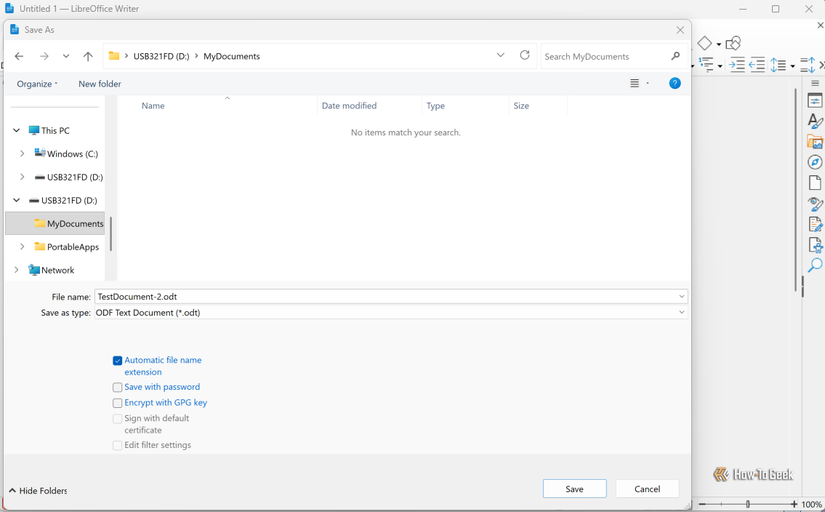Click the Line Spacing icon in Writer toolbar

(778, 65)
